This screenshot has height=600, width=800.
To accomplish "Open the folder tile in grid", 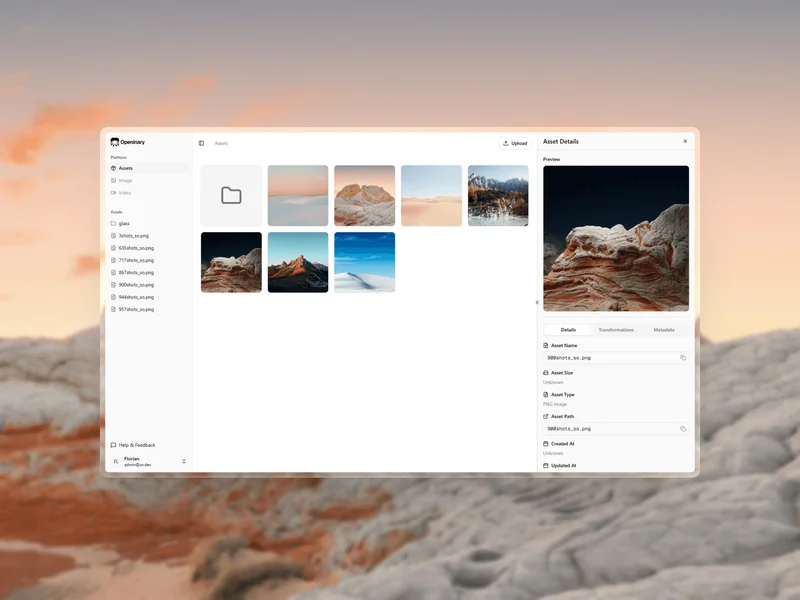I will pyautogui.click(x=231, y=195).
